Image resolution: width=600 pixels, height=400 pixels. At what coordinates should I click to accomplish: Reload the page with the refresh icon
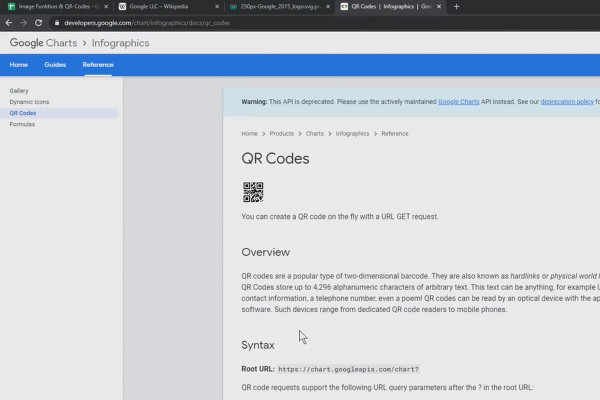point(39,23)
